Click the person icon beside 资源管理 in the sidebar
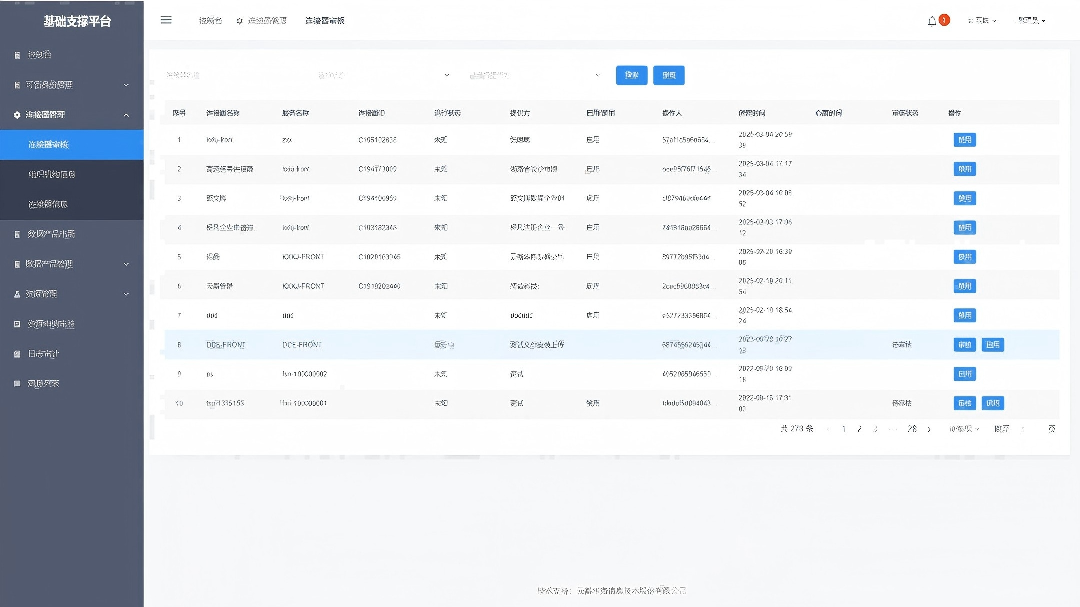Viewport: 1080px width, 607px height. pyautogui.click(x=17, y=294)
